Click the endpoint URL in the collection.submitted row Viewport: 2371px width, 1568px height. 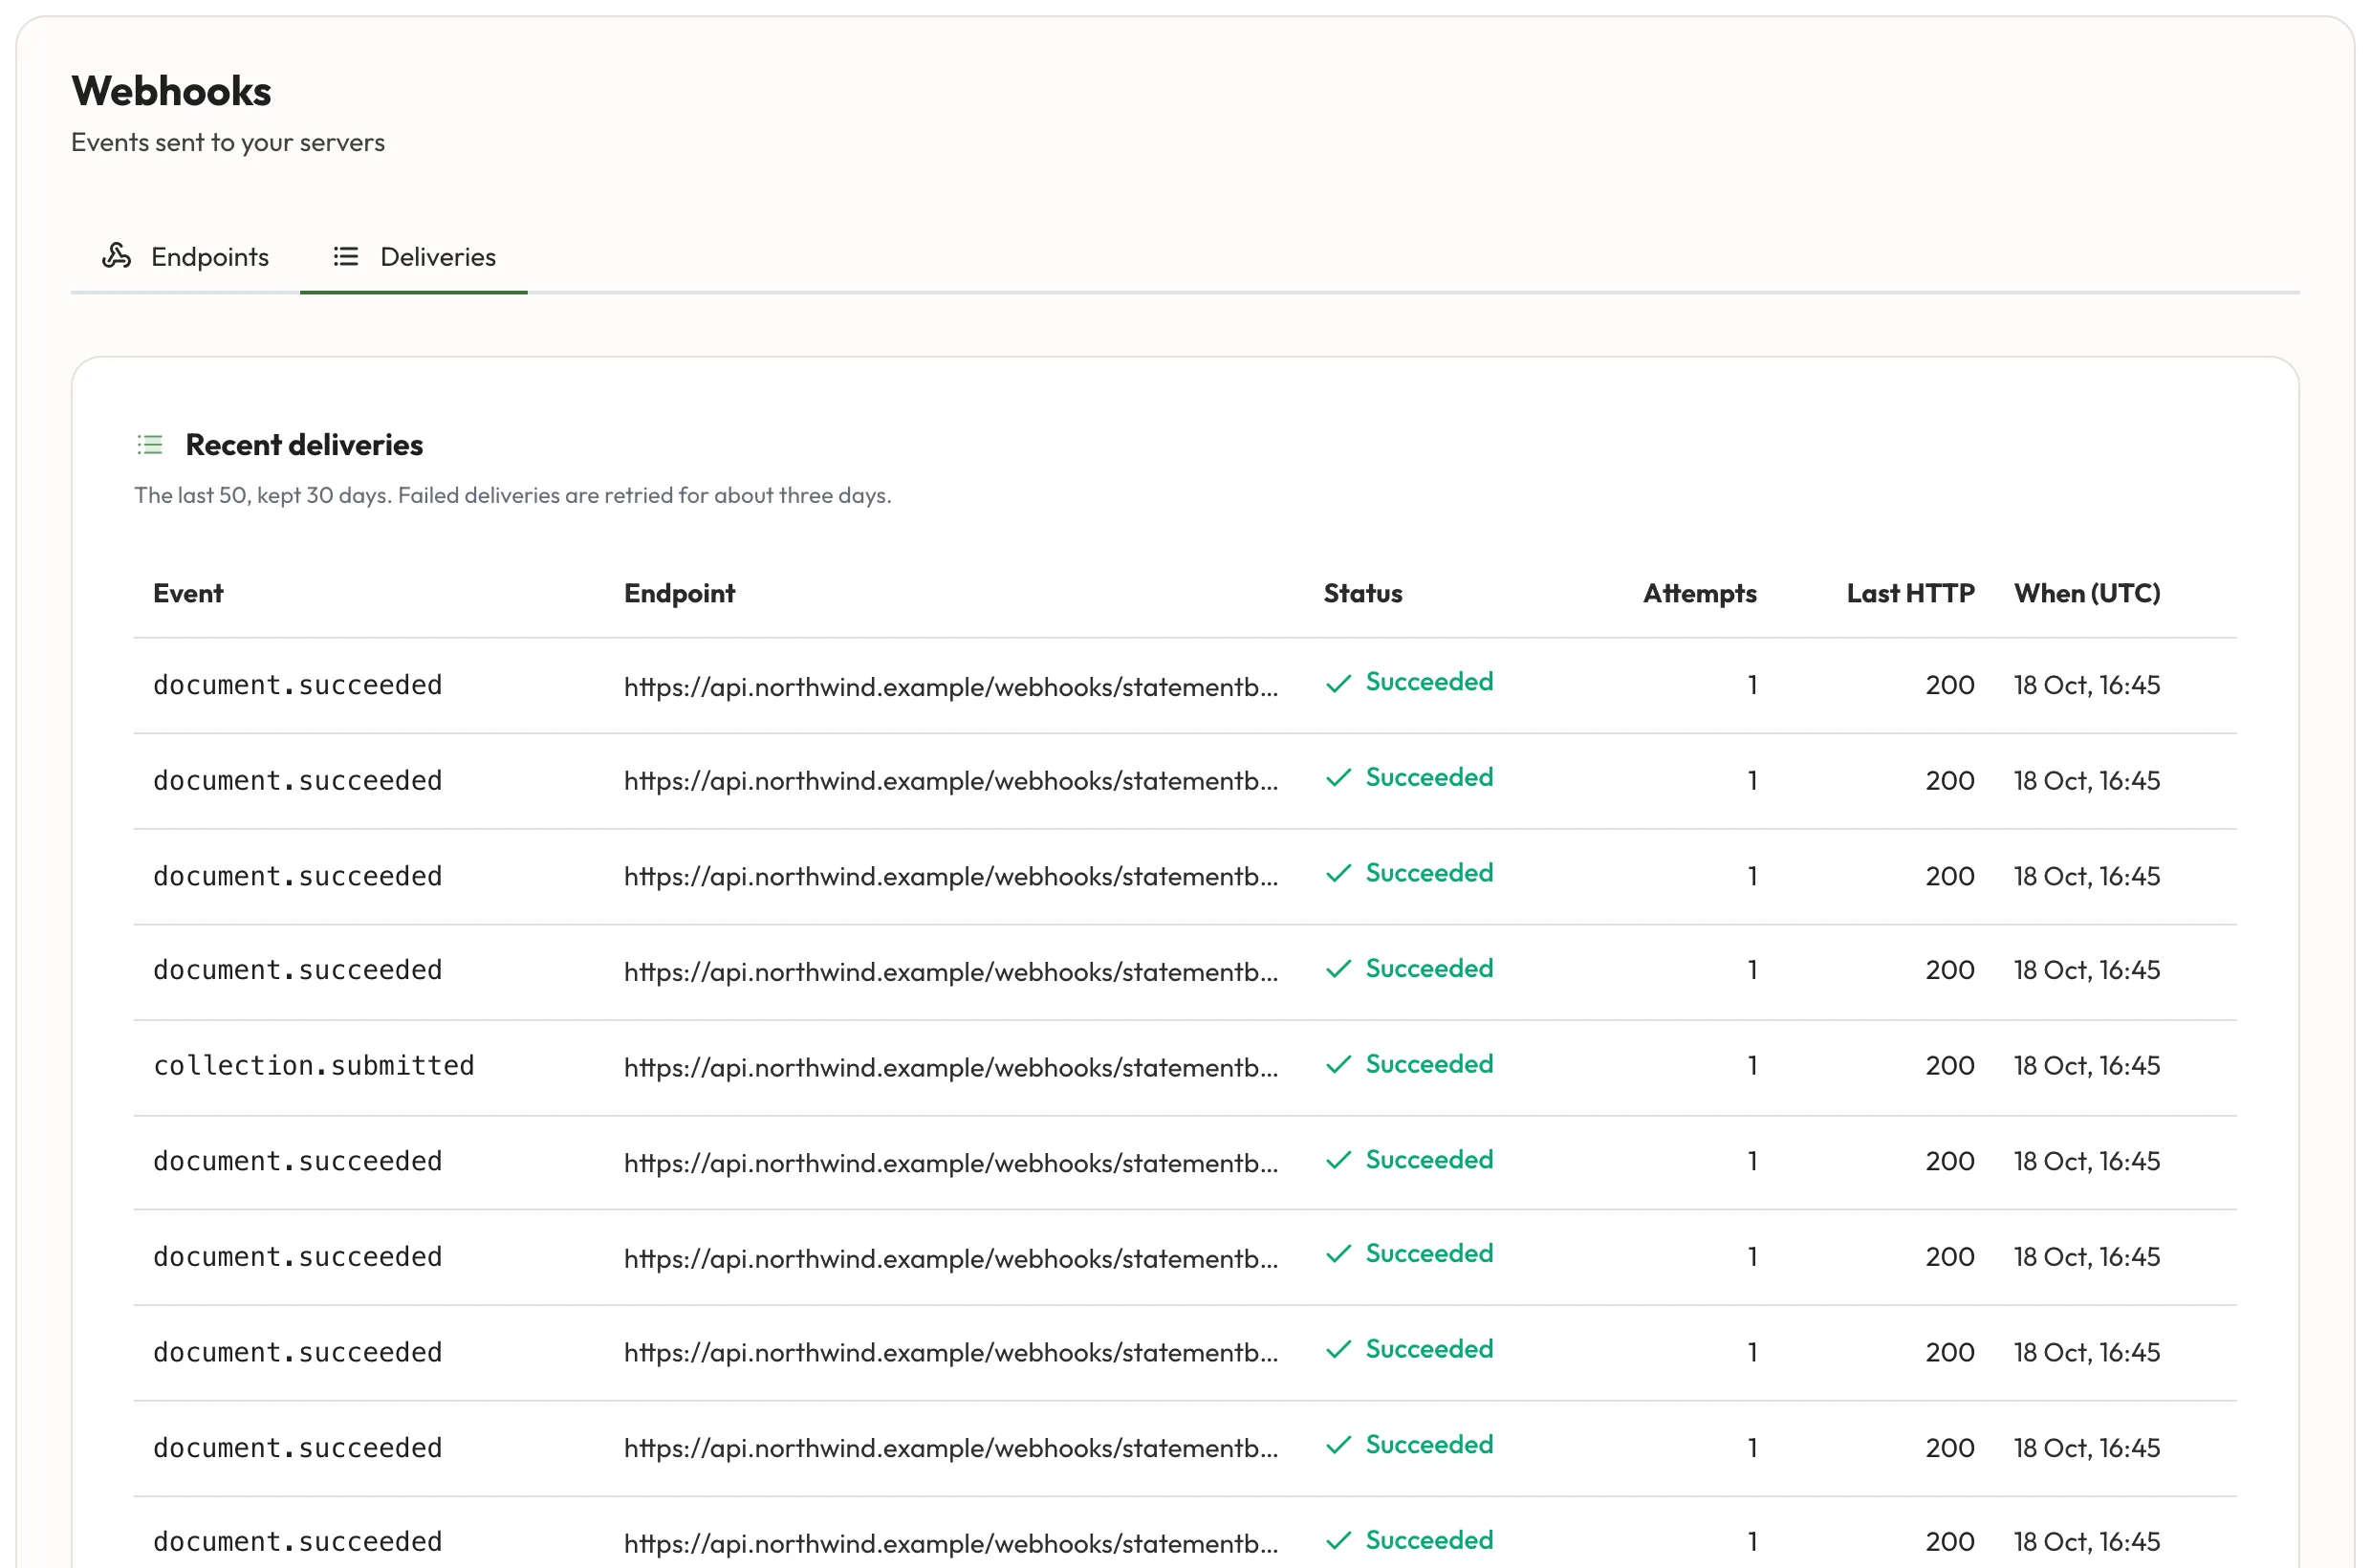[x=951, y=1067]
